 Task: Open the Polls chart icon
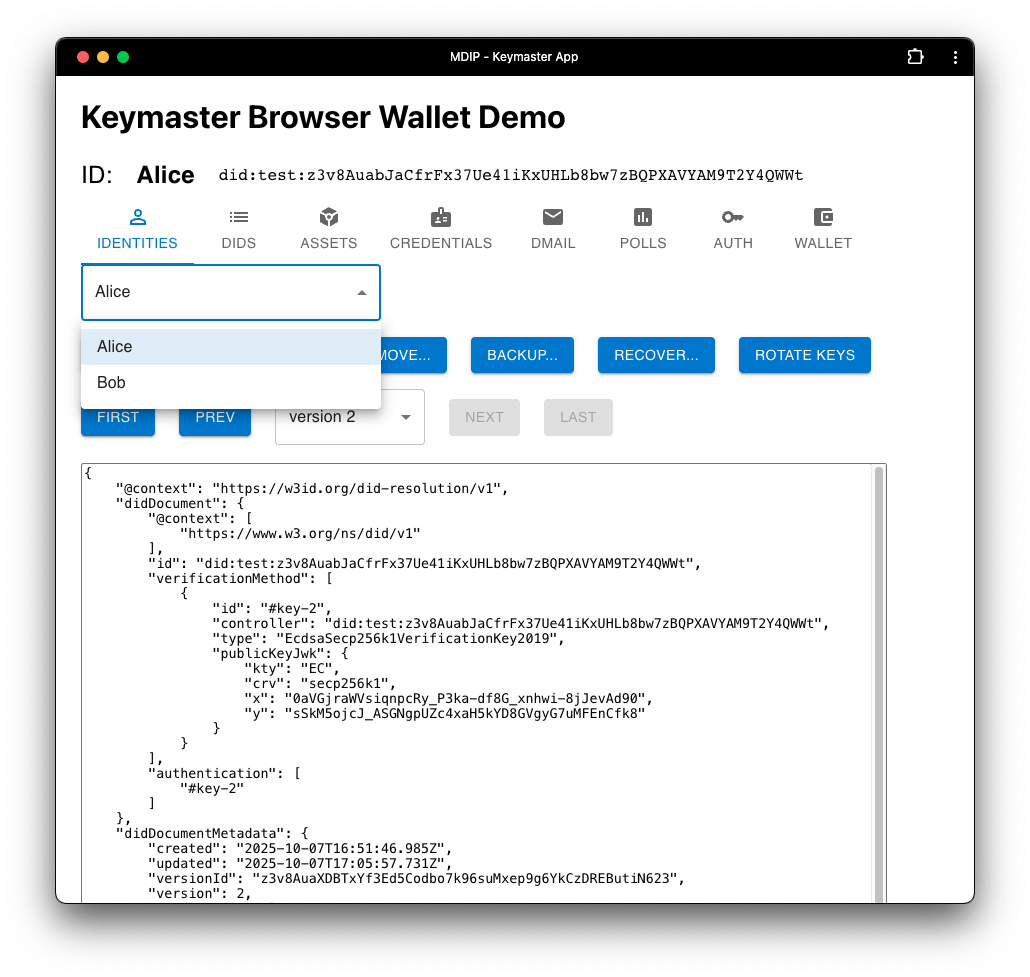click(x=643, y=217)
